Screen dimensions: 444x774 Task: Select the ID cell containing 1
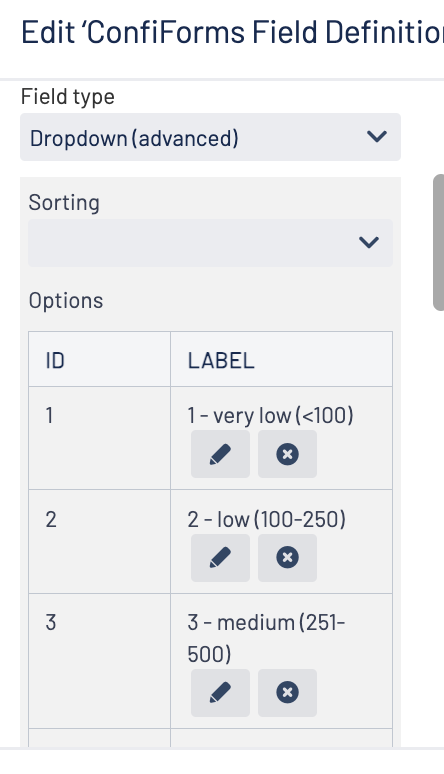[99, 438]
